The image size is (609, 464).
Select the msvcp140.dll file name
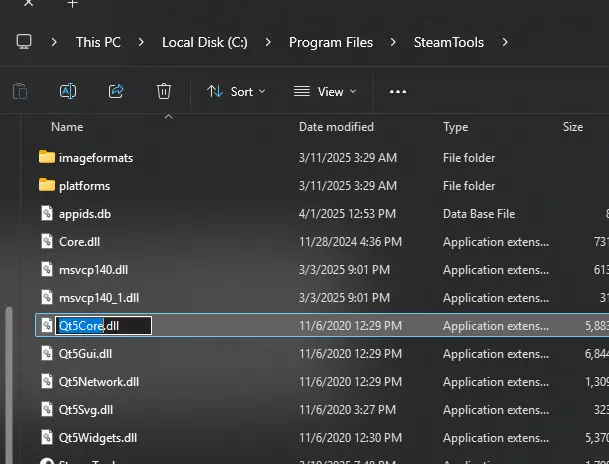click(x=93, y=270)
